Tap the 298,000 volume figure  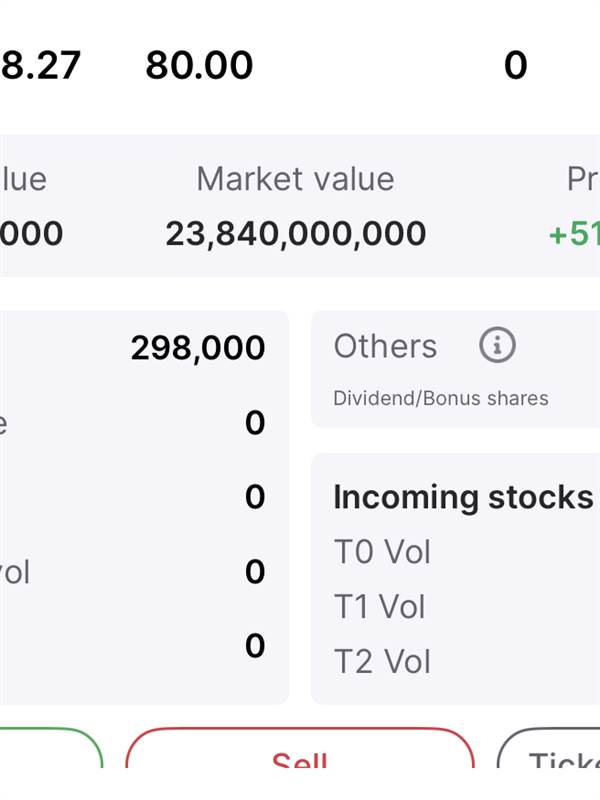click(x=198, y=348)
